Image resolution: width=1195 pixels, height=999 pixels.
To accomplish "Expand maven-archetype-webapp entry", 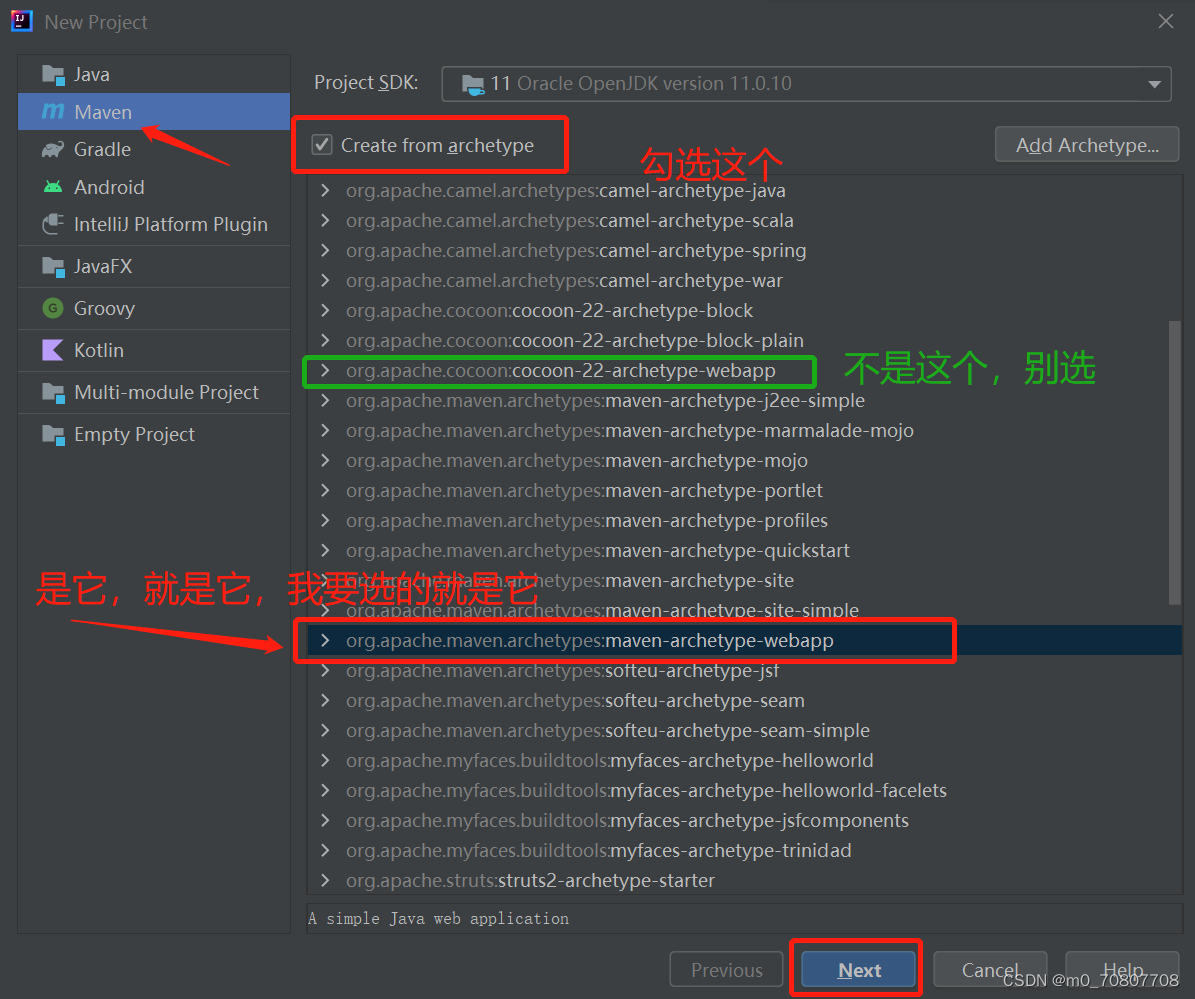I will (325, 640).
